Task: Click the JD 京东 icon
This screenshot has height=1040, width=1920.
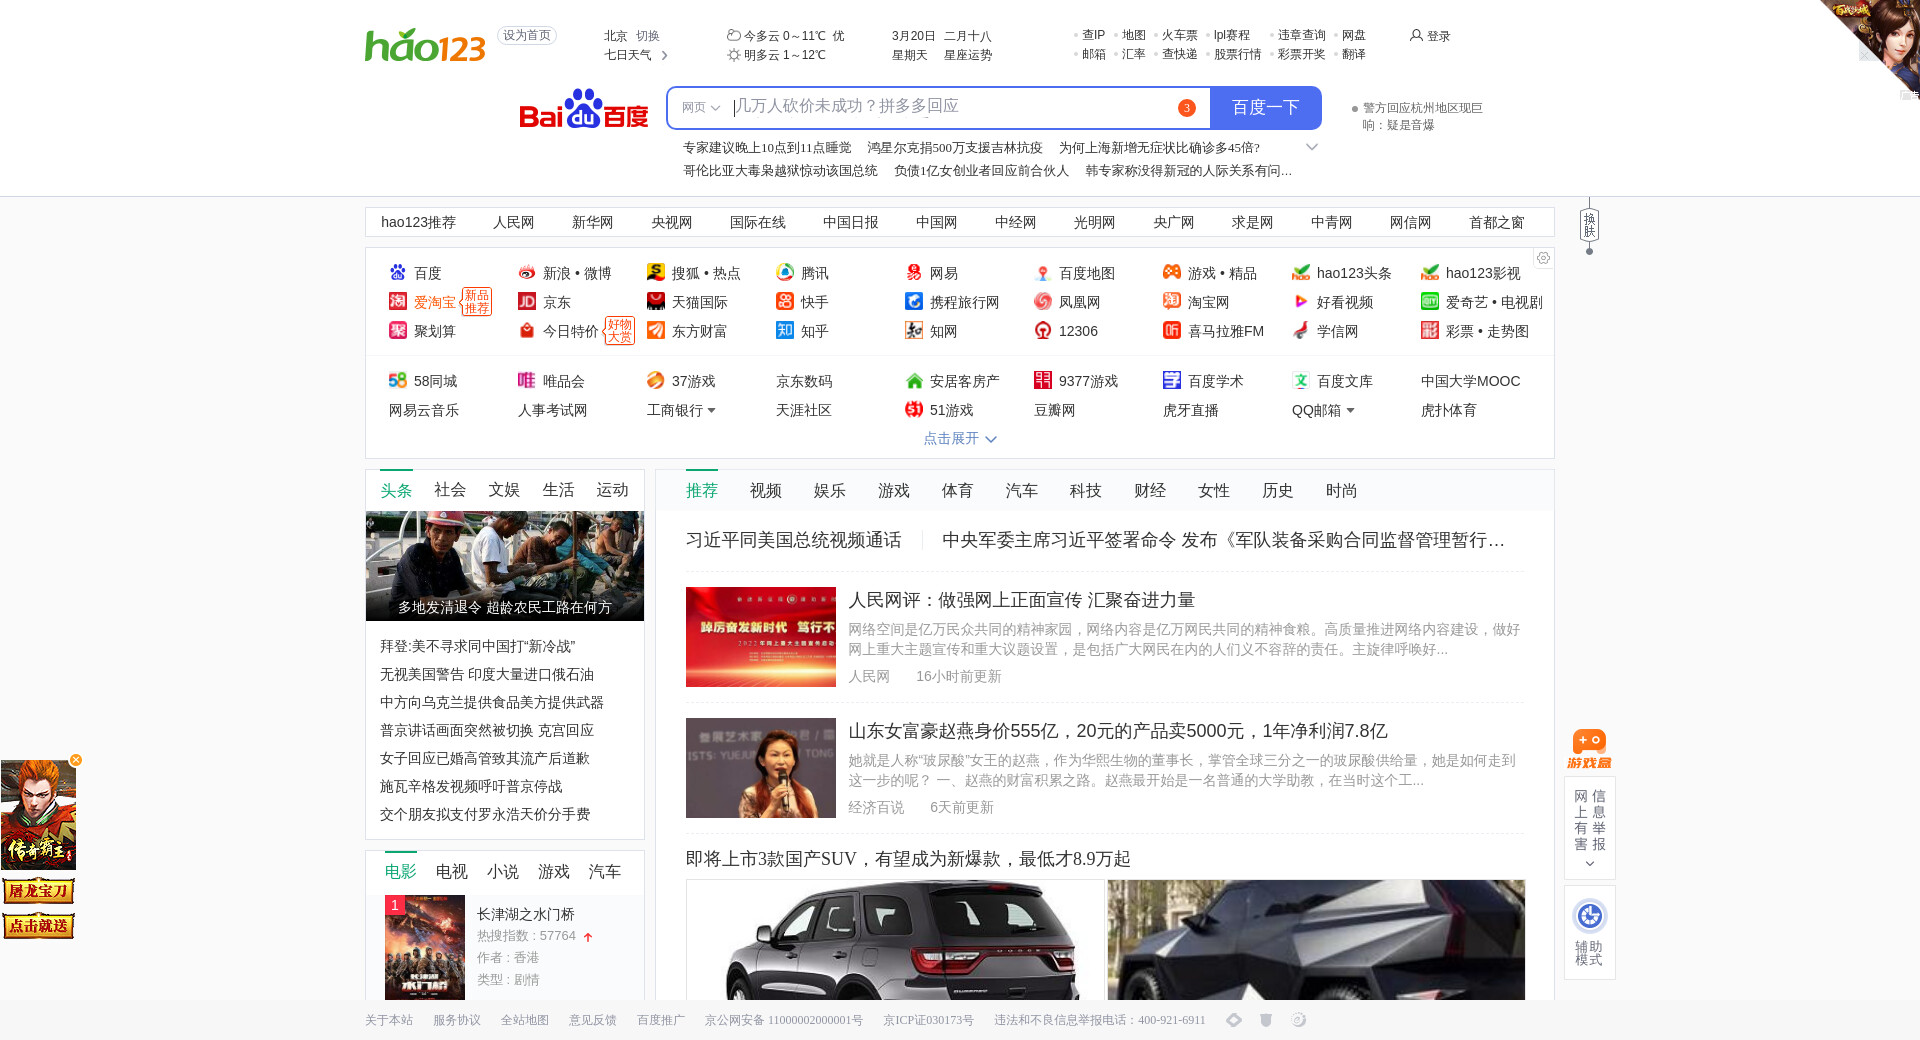Action: (x=527, y=302)
